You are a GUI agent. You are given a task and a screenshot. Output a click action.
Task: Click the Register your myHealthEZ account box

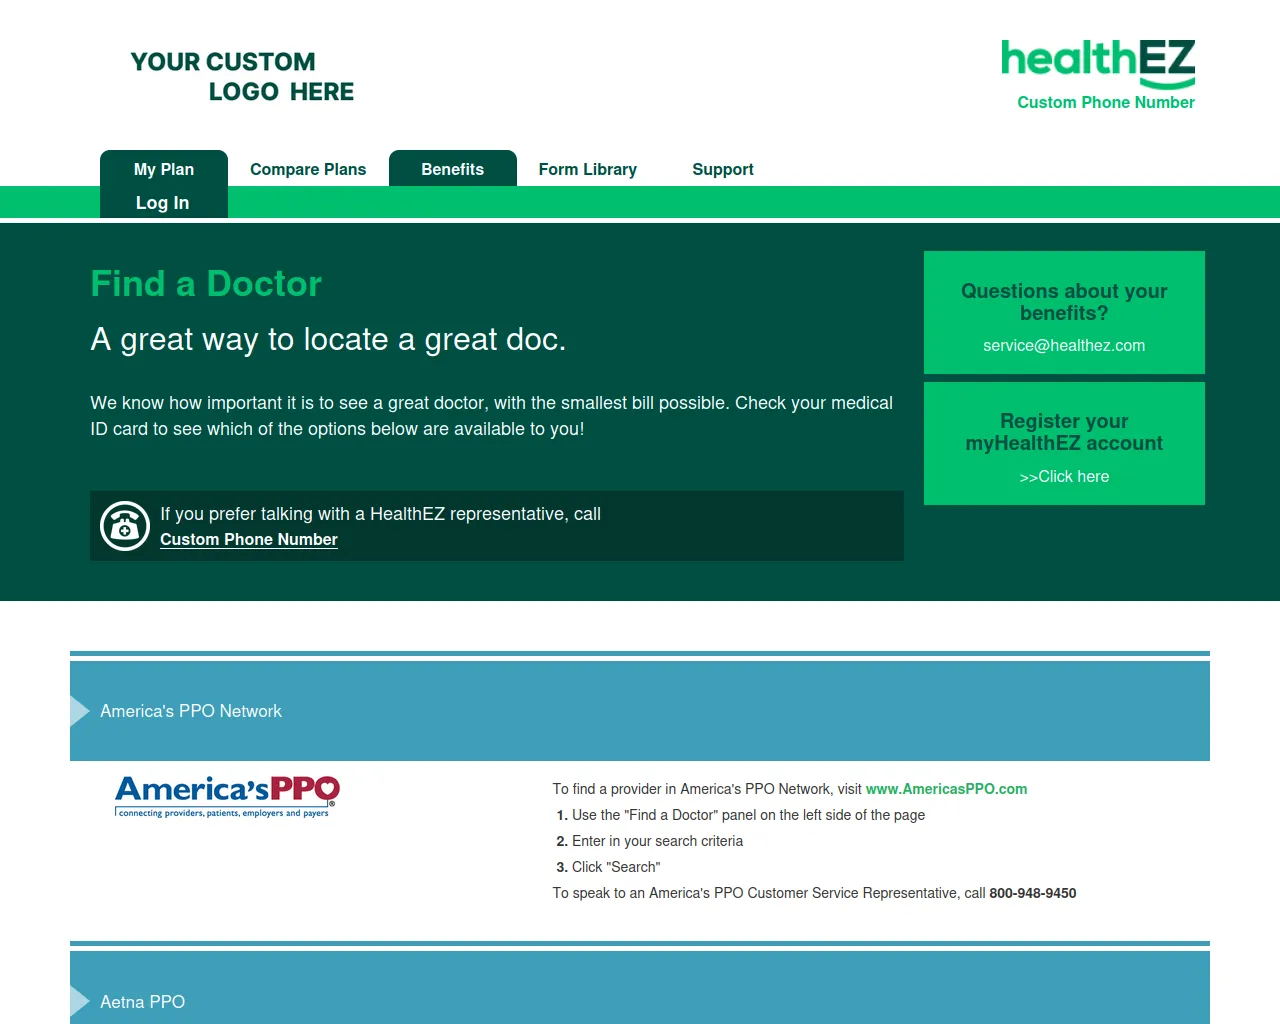pyautogui.click(x=1064, y=443)
